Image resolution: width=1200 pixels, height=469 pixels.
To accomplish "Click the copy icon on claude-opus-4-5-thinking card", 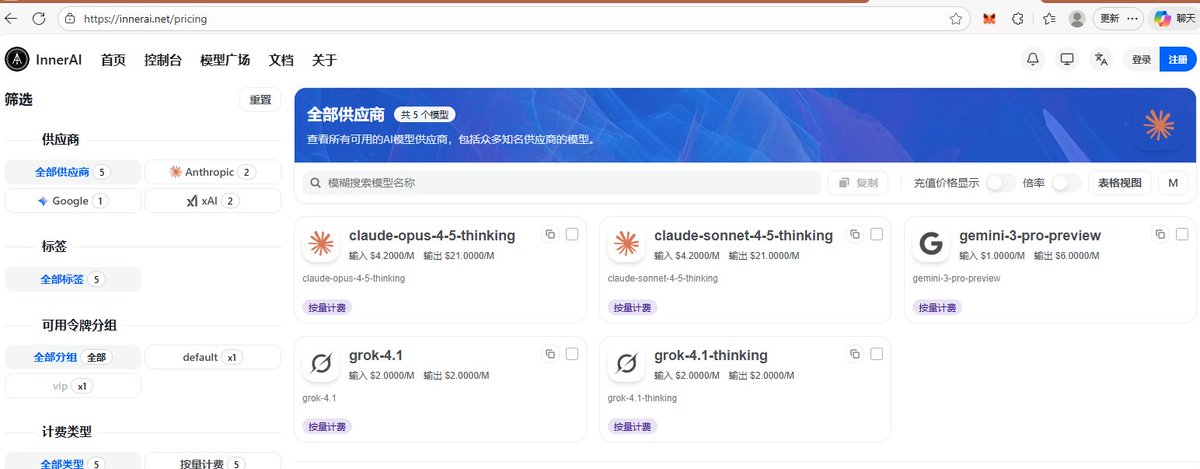I will [550, 235].
